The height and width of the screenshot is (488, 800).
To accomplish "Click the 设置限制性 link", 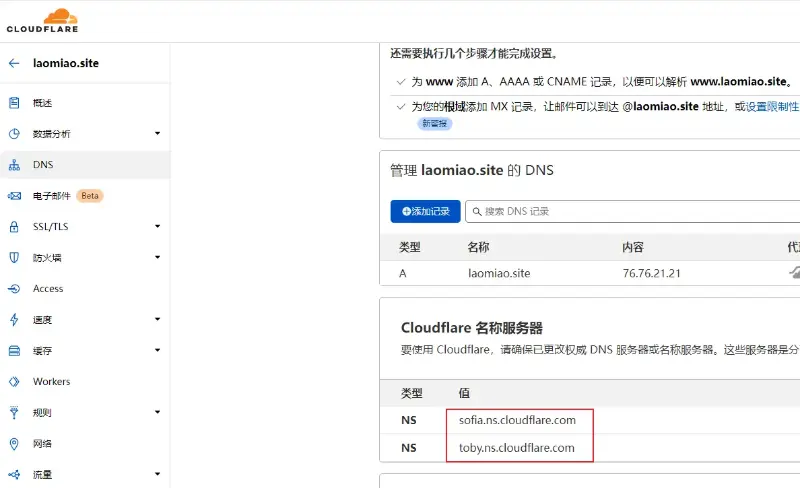I will 771,106.
